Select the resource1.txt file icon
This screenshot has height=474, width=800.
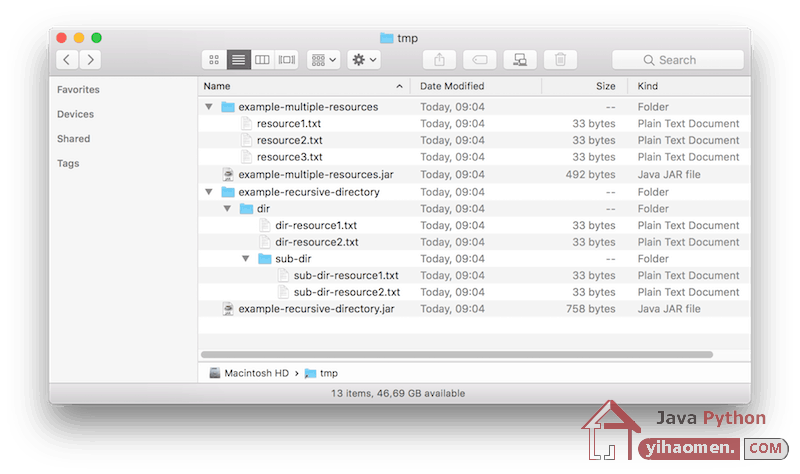[x=246, y=123]
